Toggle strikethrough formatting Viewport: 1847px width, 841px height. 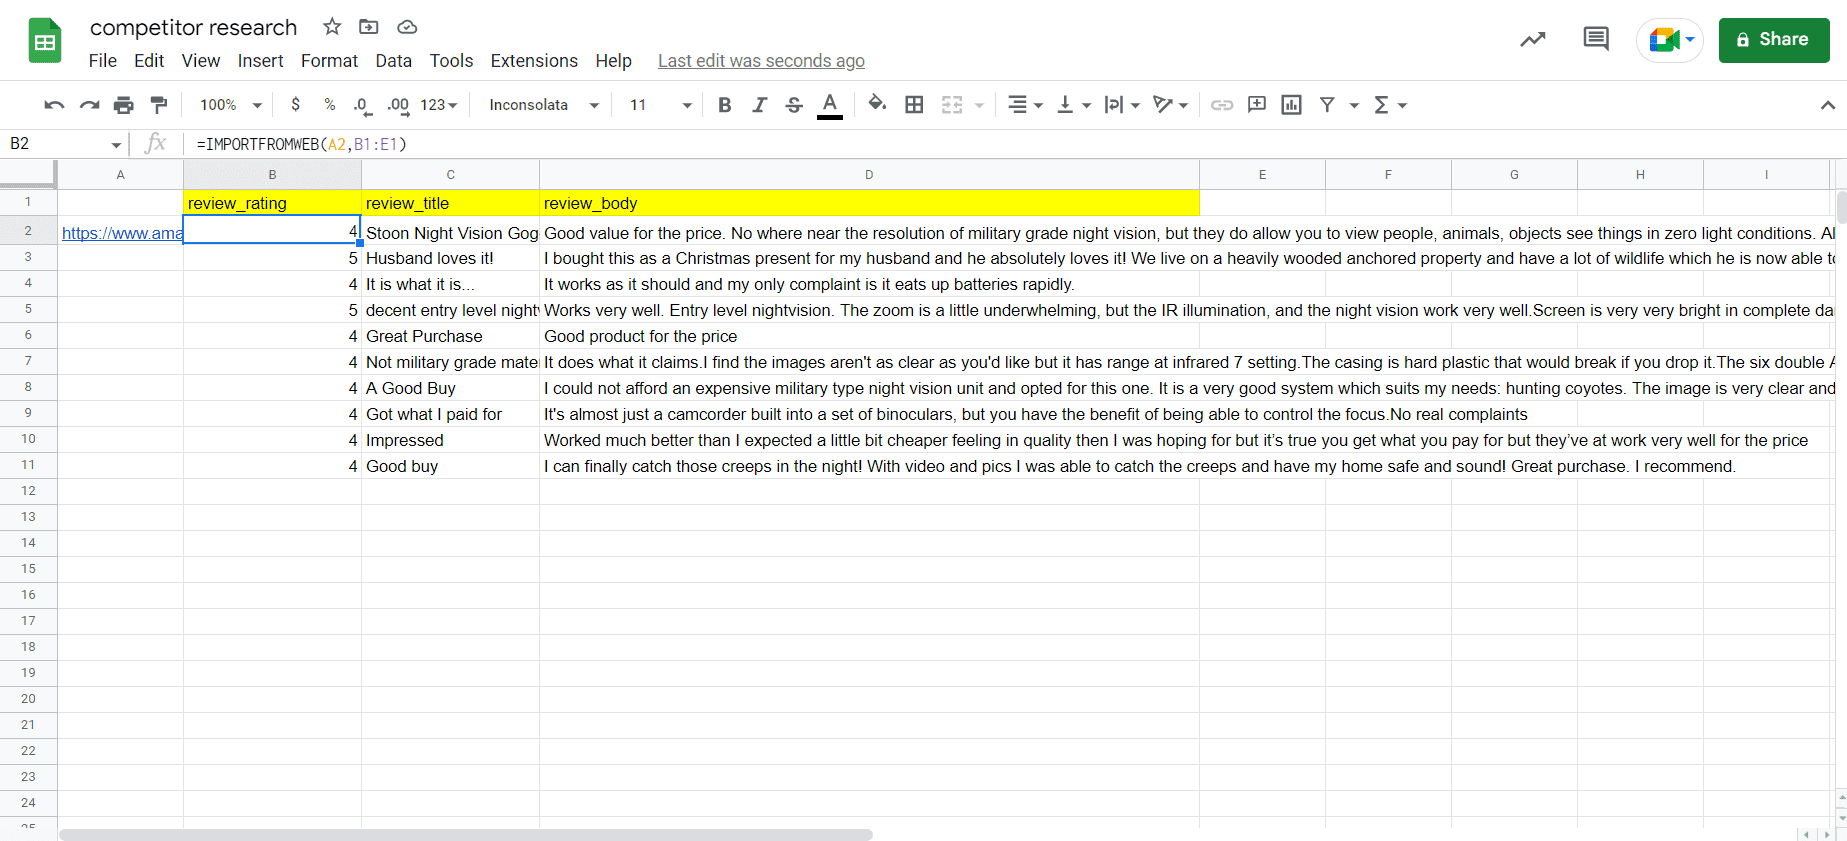(x=794, y=105)
